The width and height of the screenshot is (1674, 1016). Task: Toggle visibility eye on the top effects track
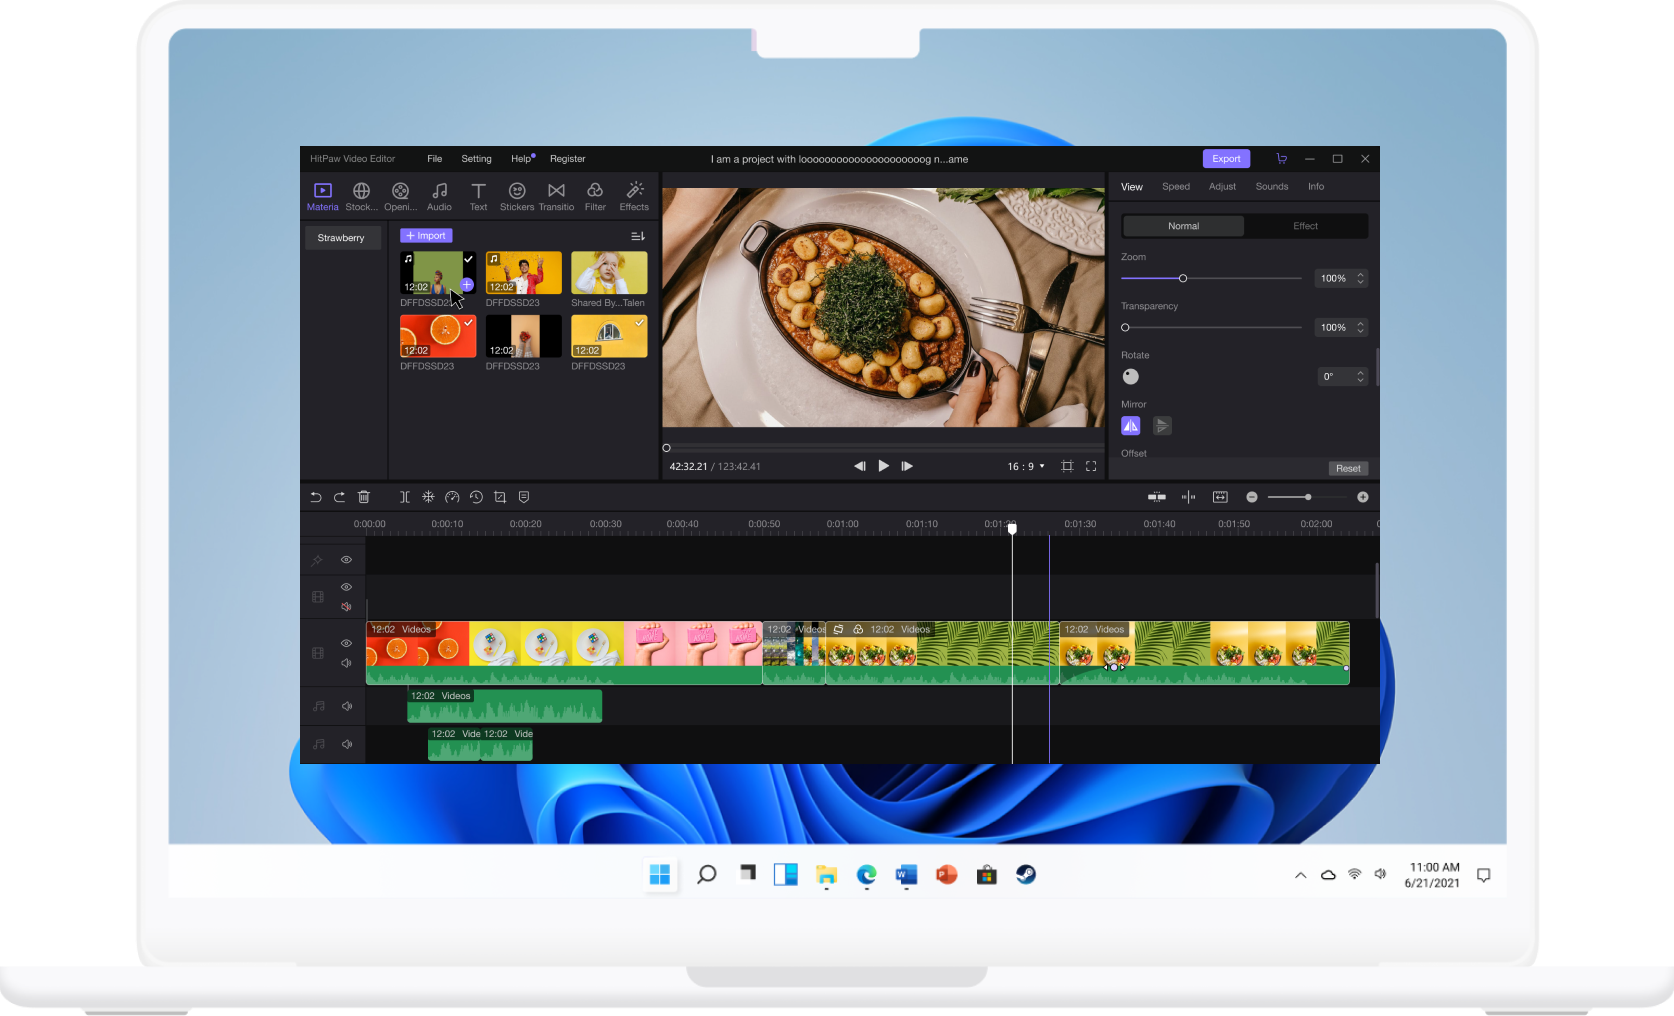click(x=346, y=560)
